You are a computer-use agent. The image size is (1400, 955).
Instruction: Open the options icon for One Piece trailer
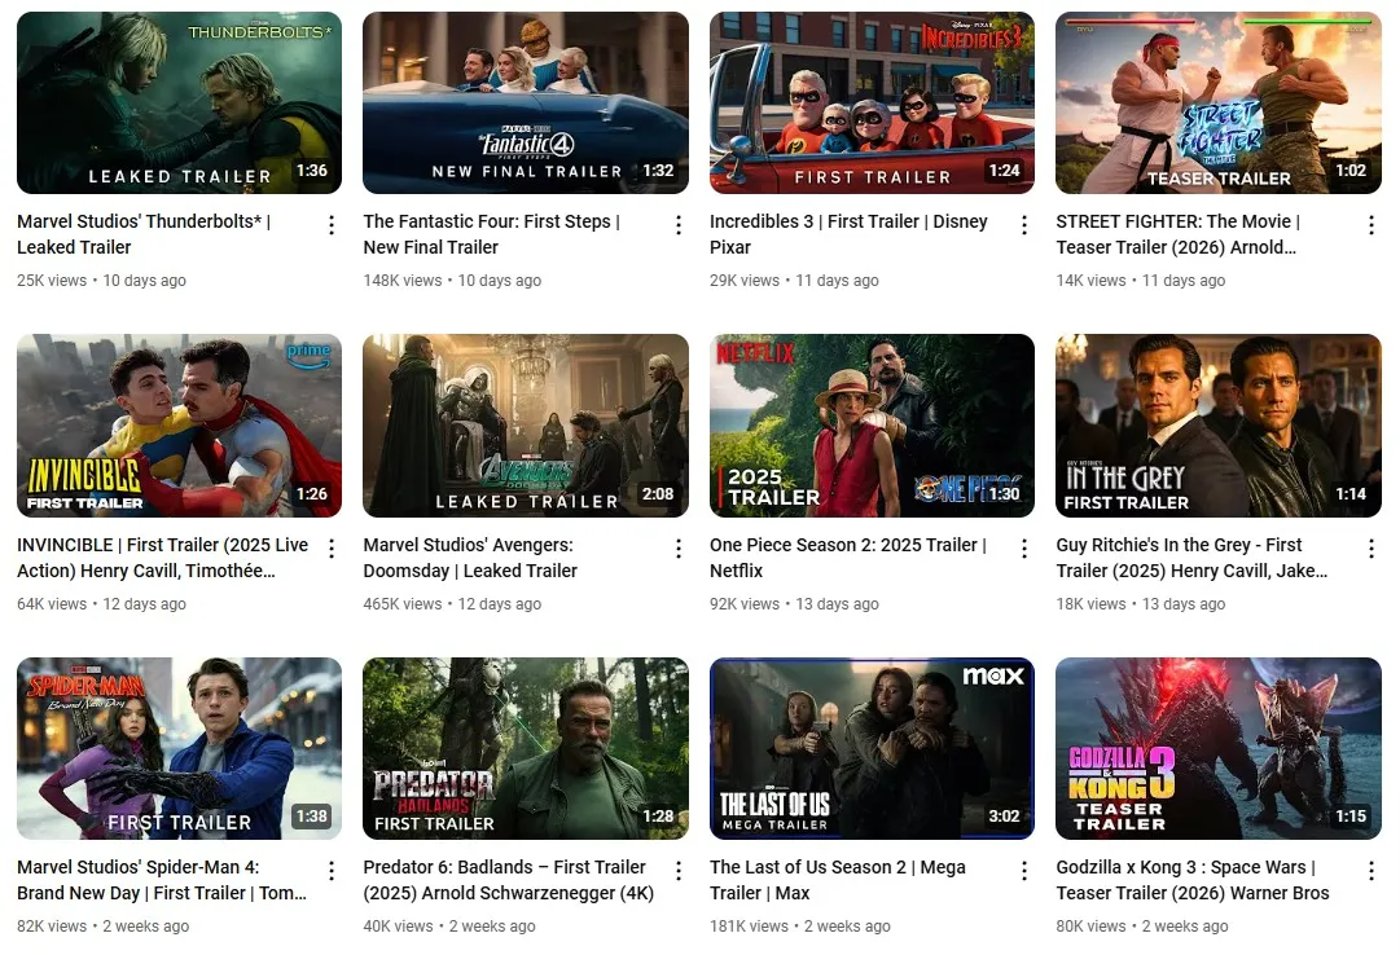(1024, 549)
